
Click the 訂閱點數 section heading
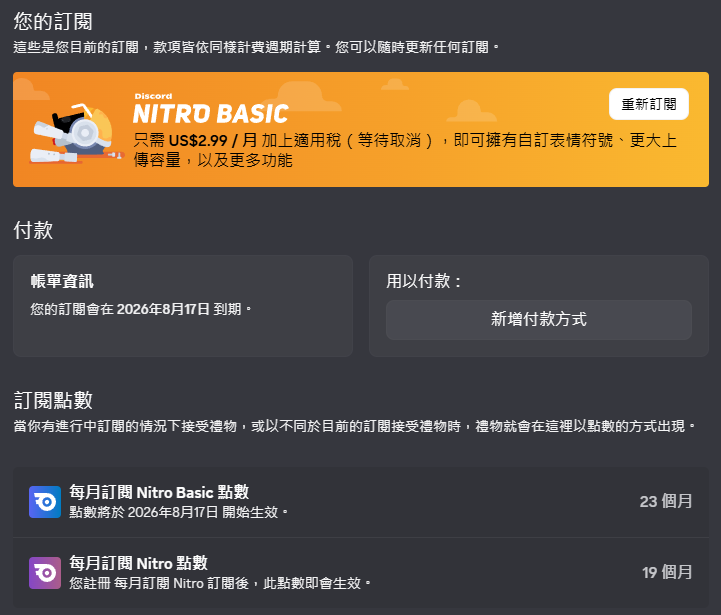53,400
